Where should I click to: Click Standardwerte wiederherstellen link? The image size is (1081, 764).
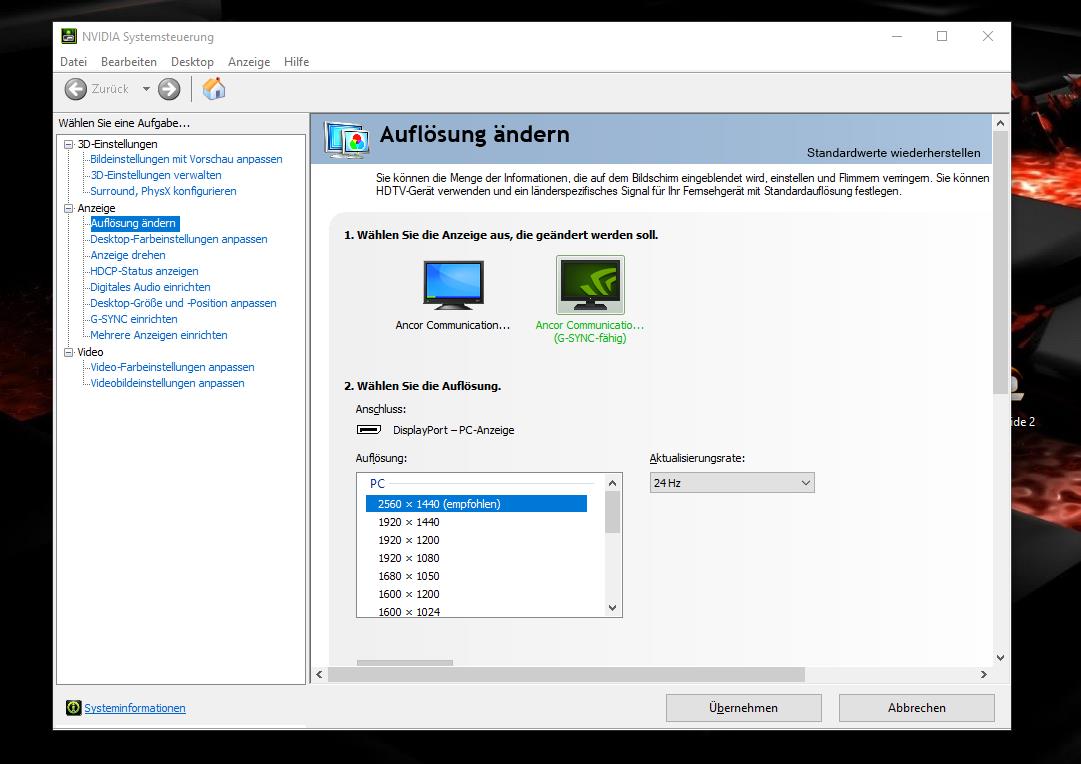click(x=893, y=152)
